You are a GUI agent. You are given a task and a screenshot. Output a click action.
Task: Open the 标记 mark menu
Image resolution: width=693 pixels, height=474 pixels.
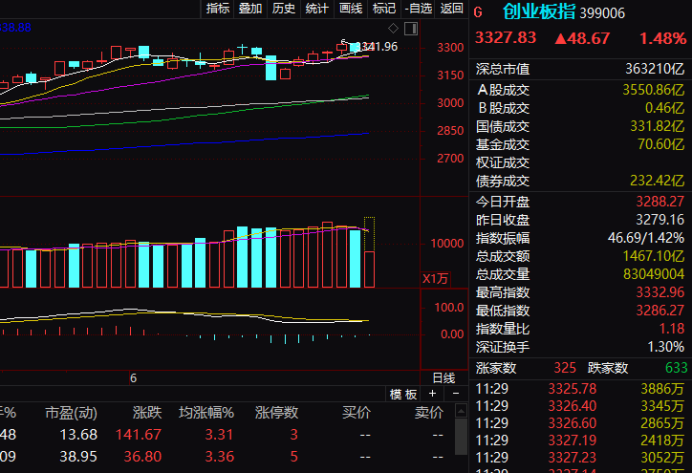pos(384,8)
